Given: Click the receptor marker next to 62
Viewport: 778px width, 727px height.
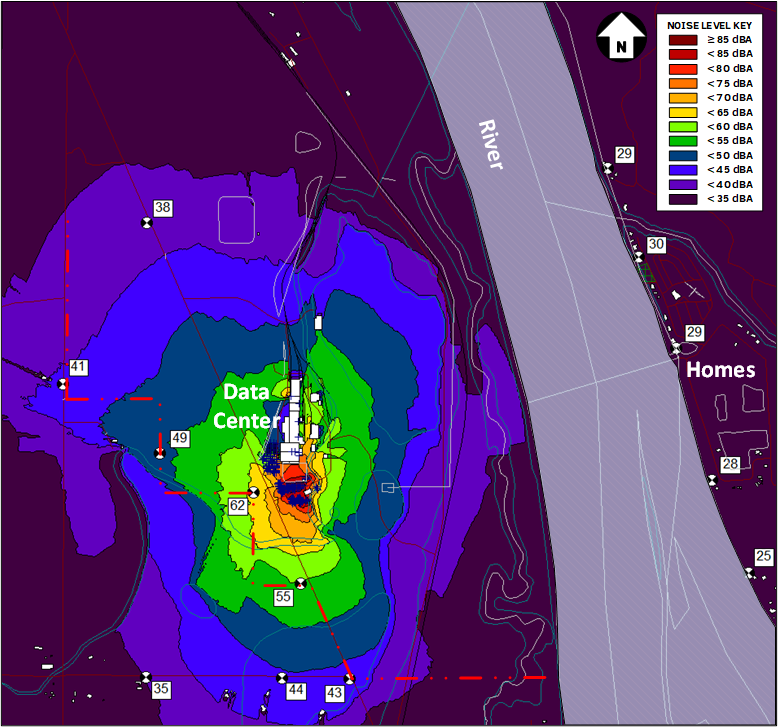Looking at the screenshot, I should pos(253,492).
